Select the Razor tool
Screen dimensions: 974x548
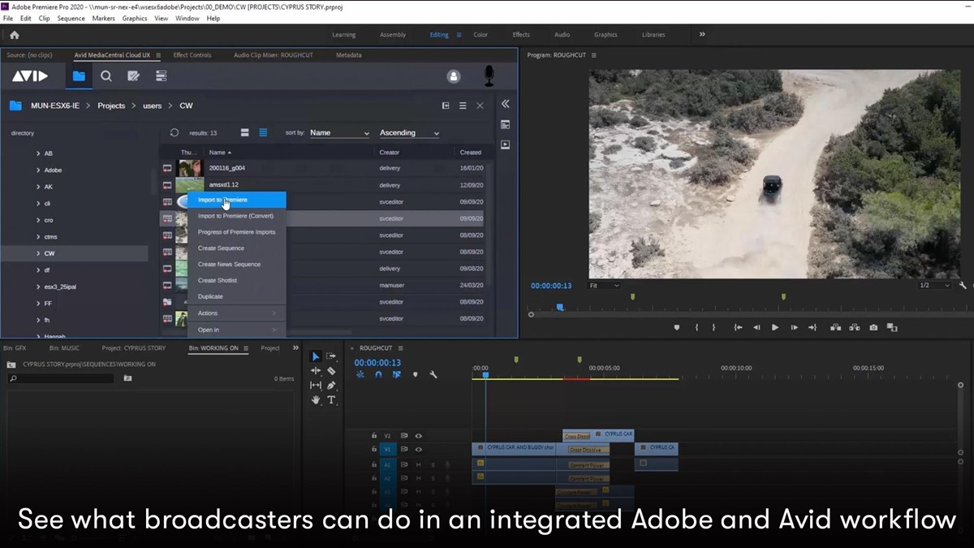(331, 371)
